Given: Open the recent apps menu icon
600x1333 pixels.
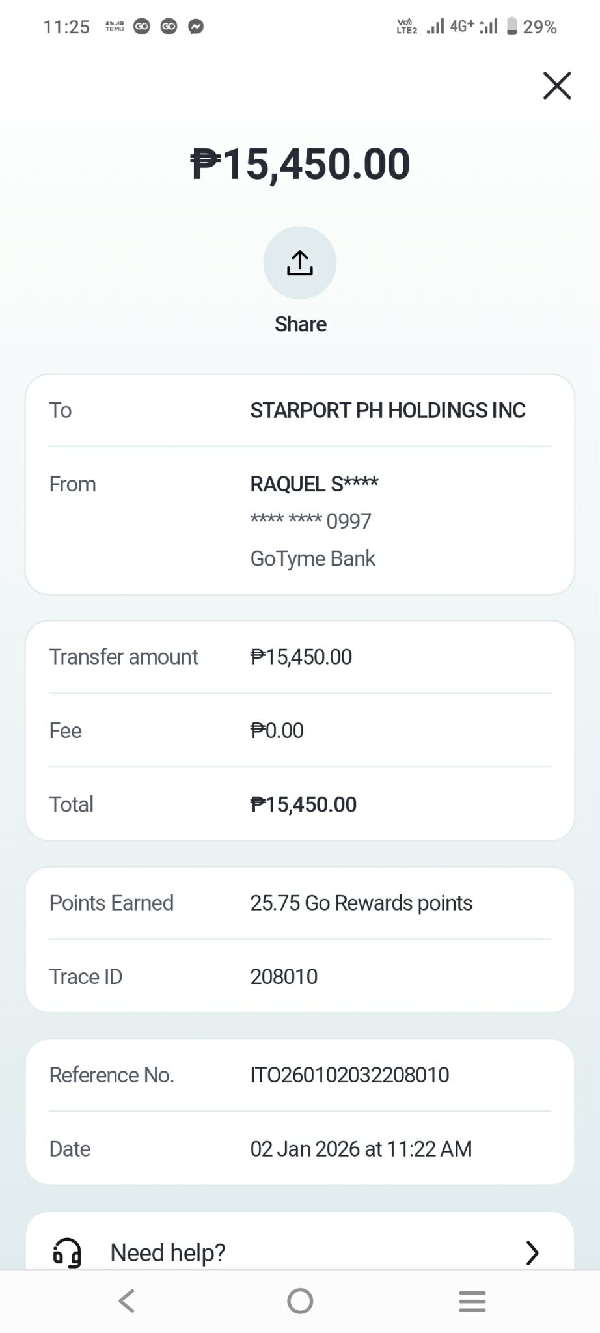Looking at the screenshot, I should (472, 1300).
